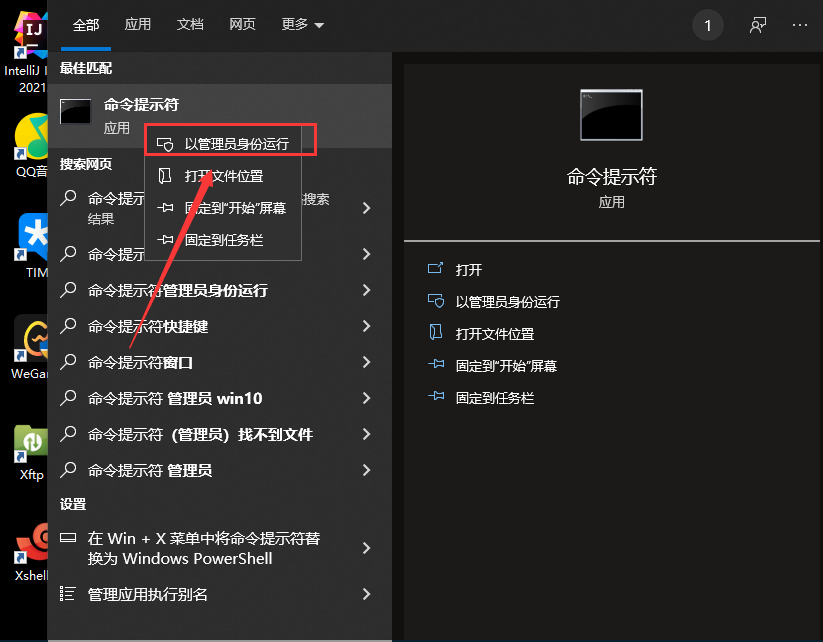Screen dimensions: 823x642
Task: Choose 打开文件位置 in context menu
Action: [x=223, y=176]
